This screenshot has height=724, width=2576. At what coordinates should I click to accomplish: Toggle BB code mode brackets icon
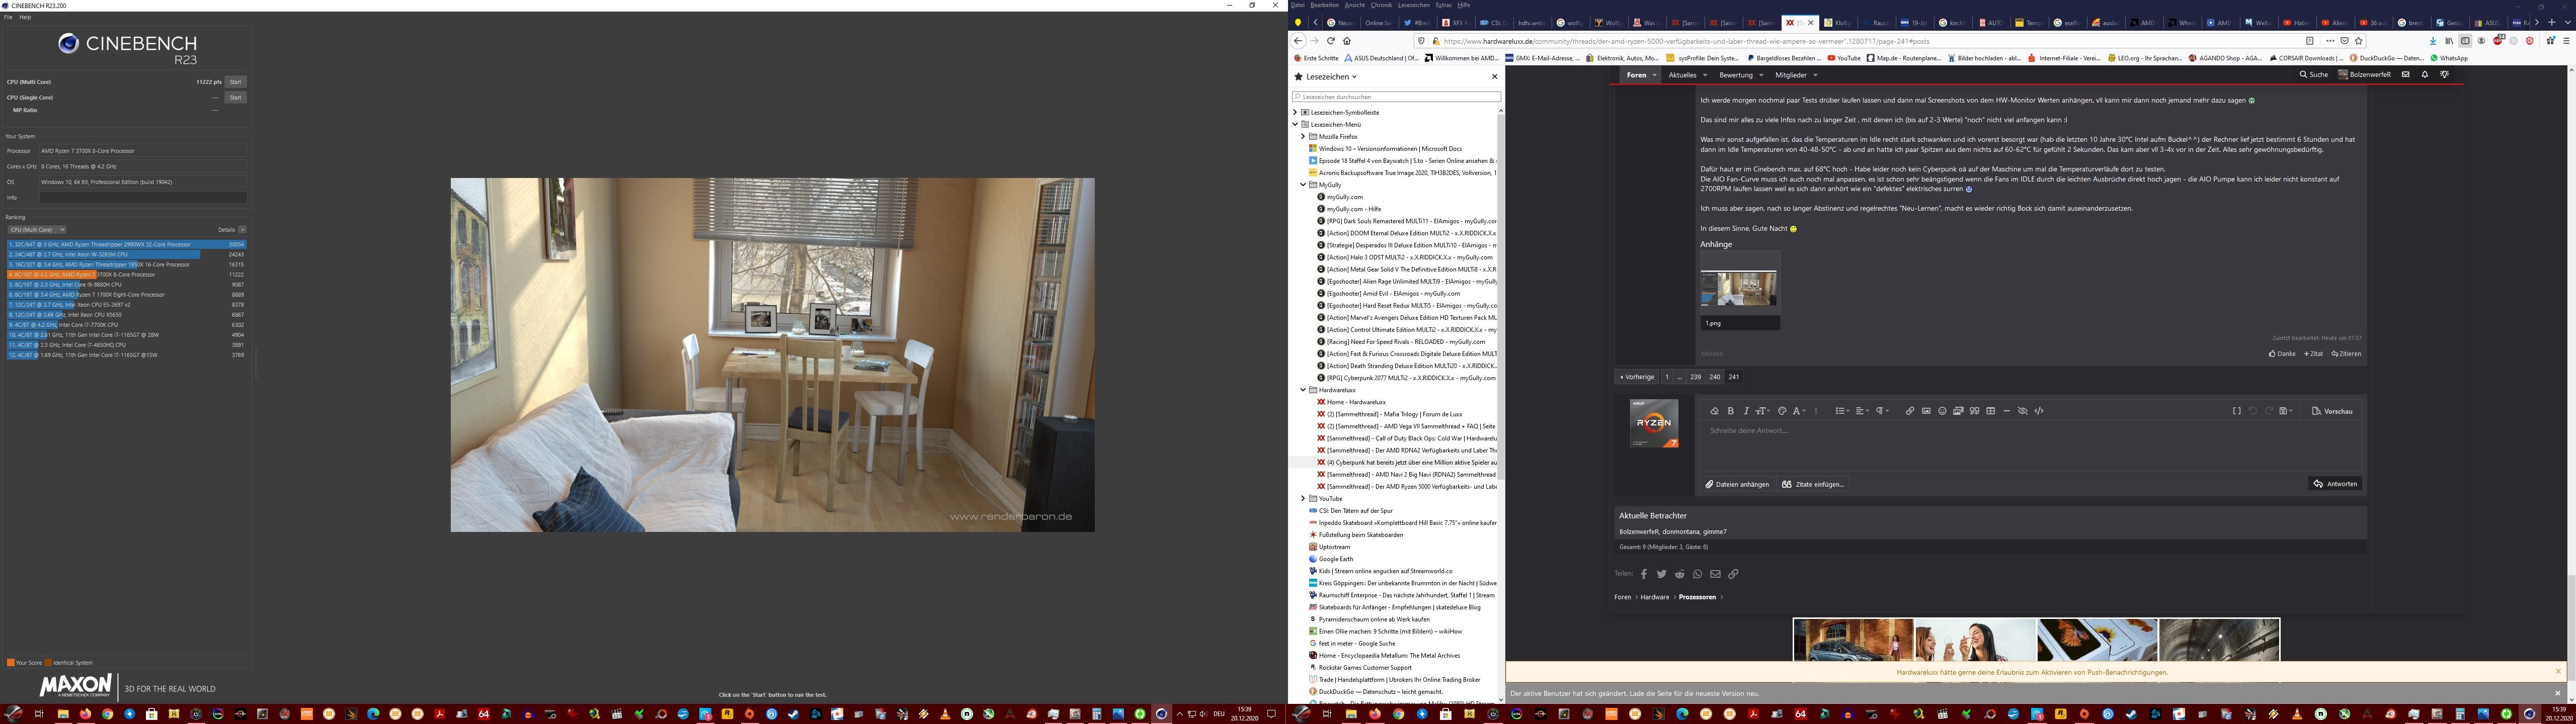pos(2237,411)
